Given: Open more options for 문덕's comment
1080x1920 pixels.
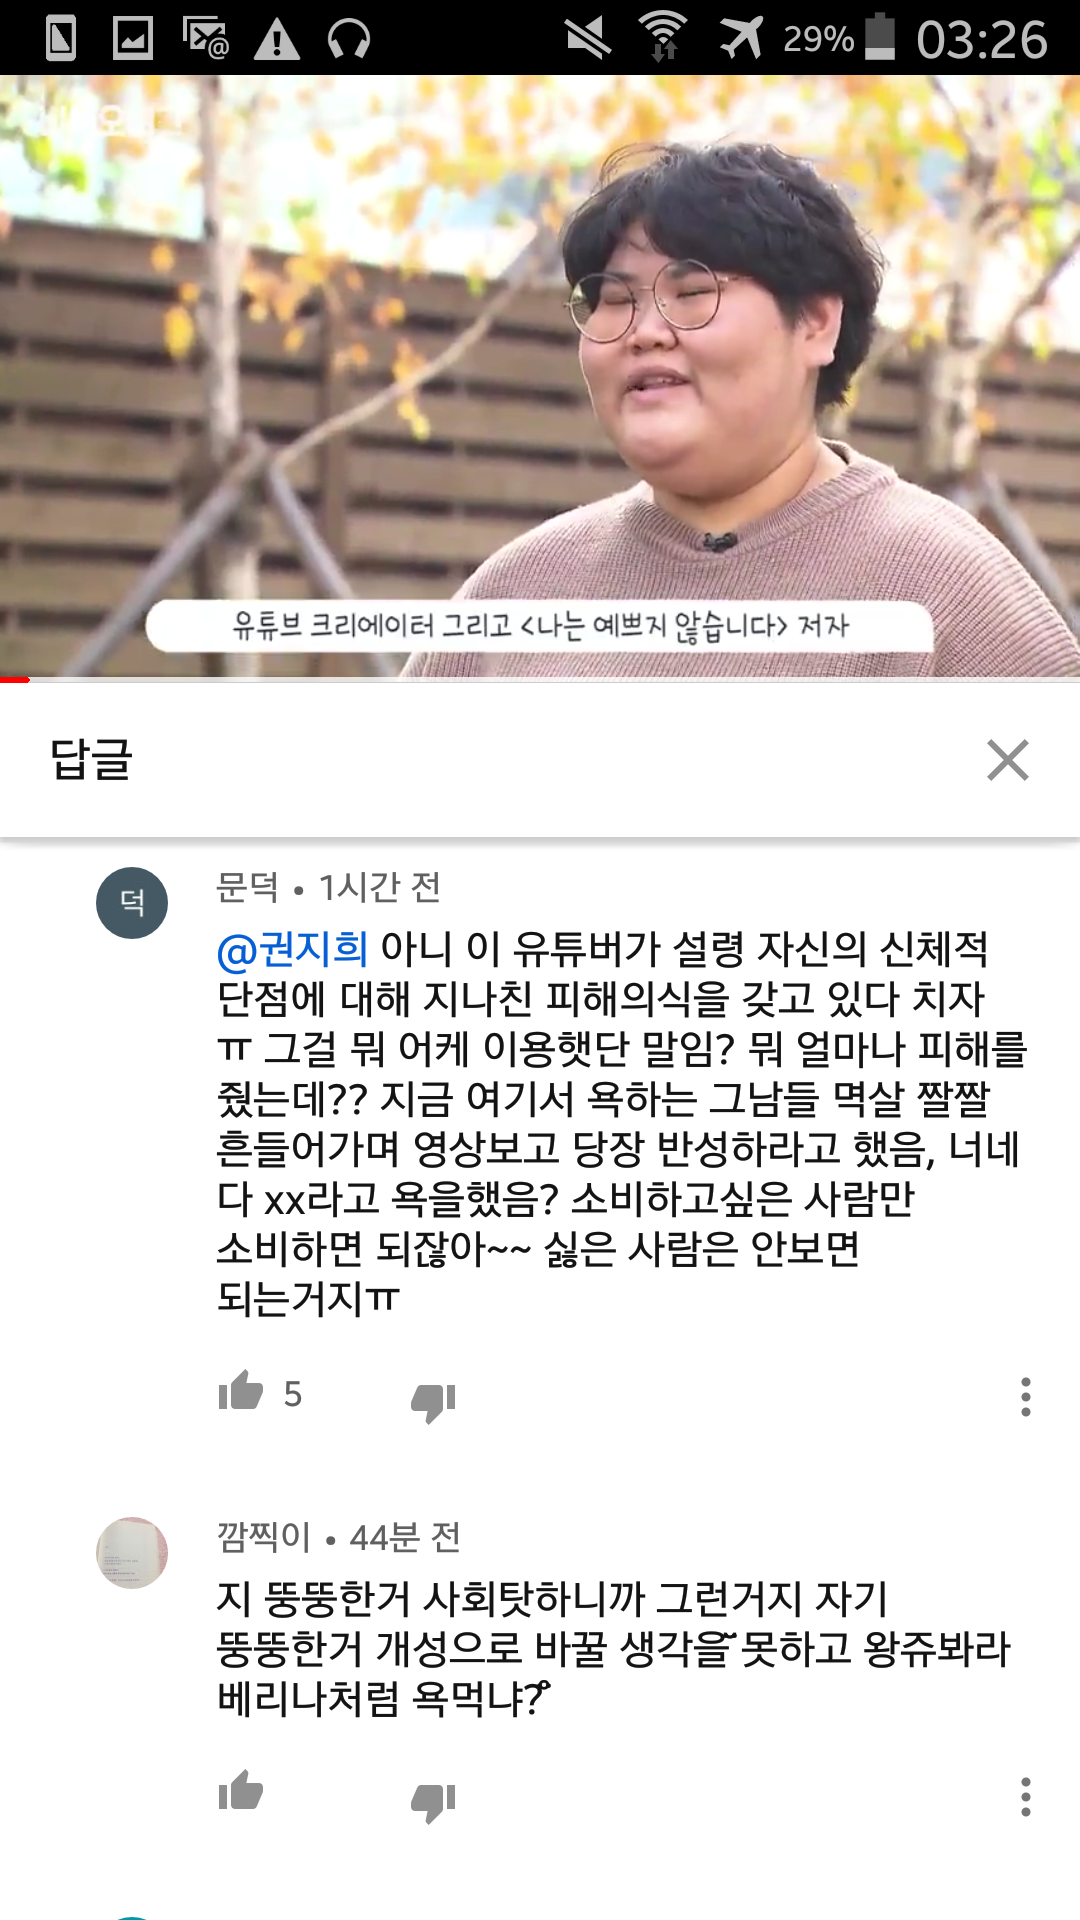Looking at the screenshot, I should (1025, 1396).
